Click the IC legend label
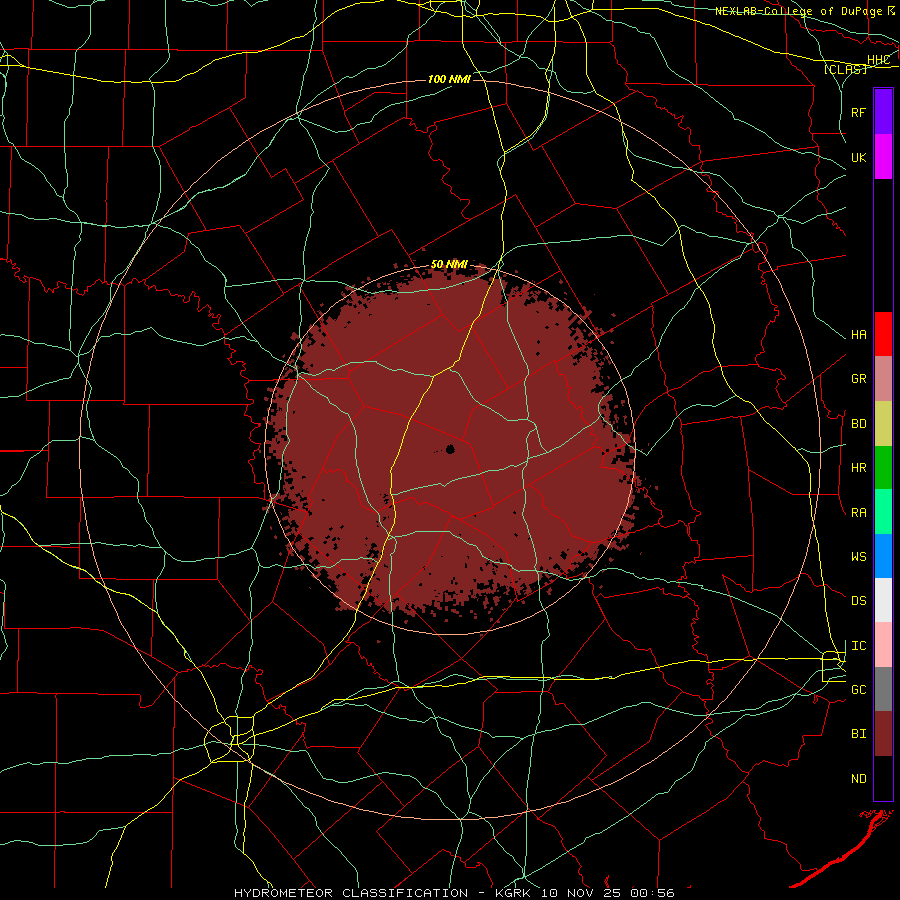Screen dimensions: 900x900 coord(859,646)
